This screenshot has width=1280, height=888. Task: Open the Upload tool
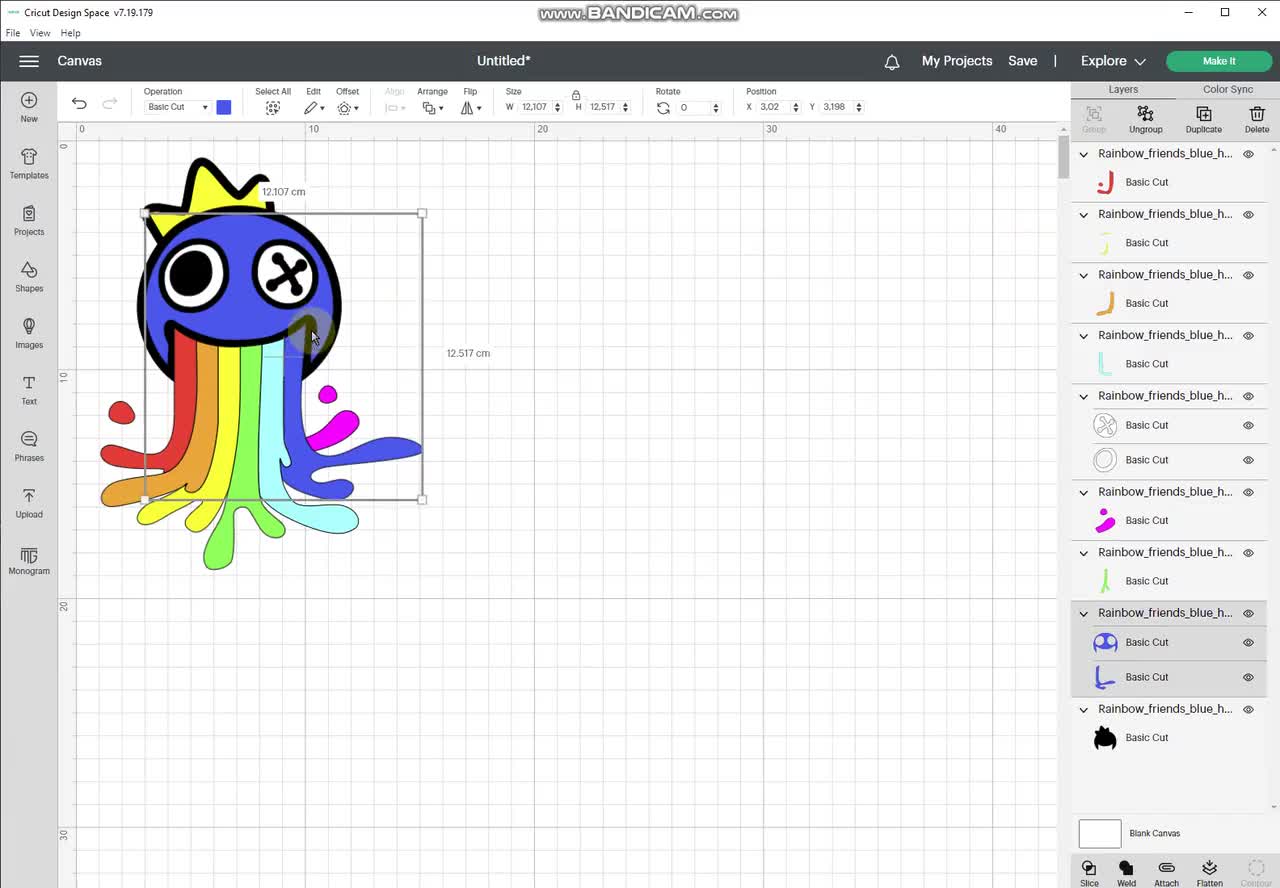tap(29, 503)
